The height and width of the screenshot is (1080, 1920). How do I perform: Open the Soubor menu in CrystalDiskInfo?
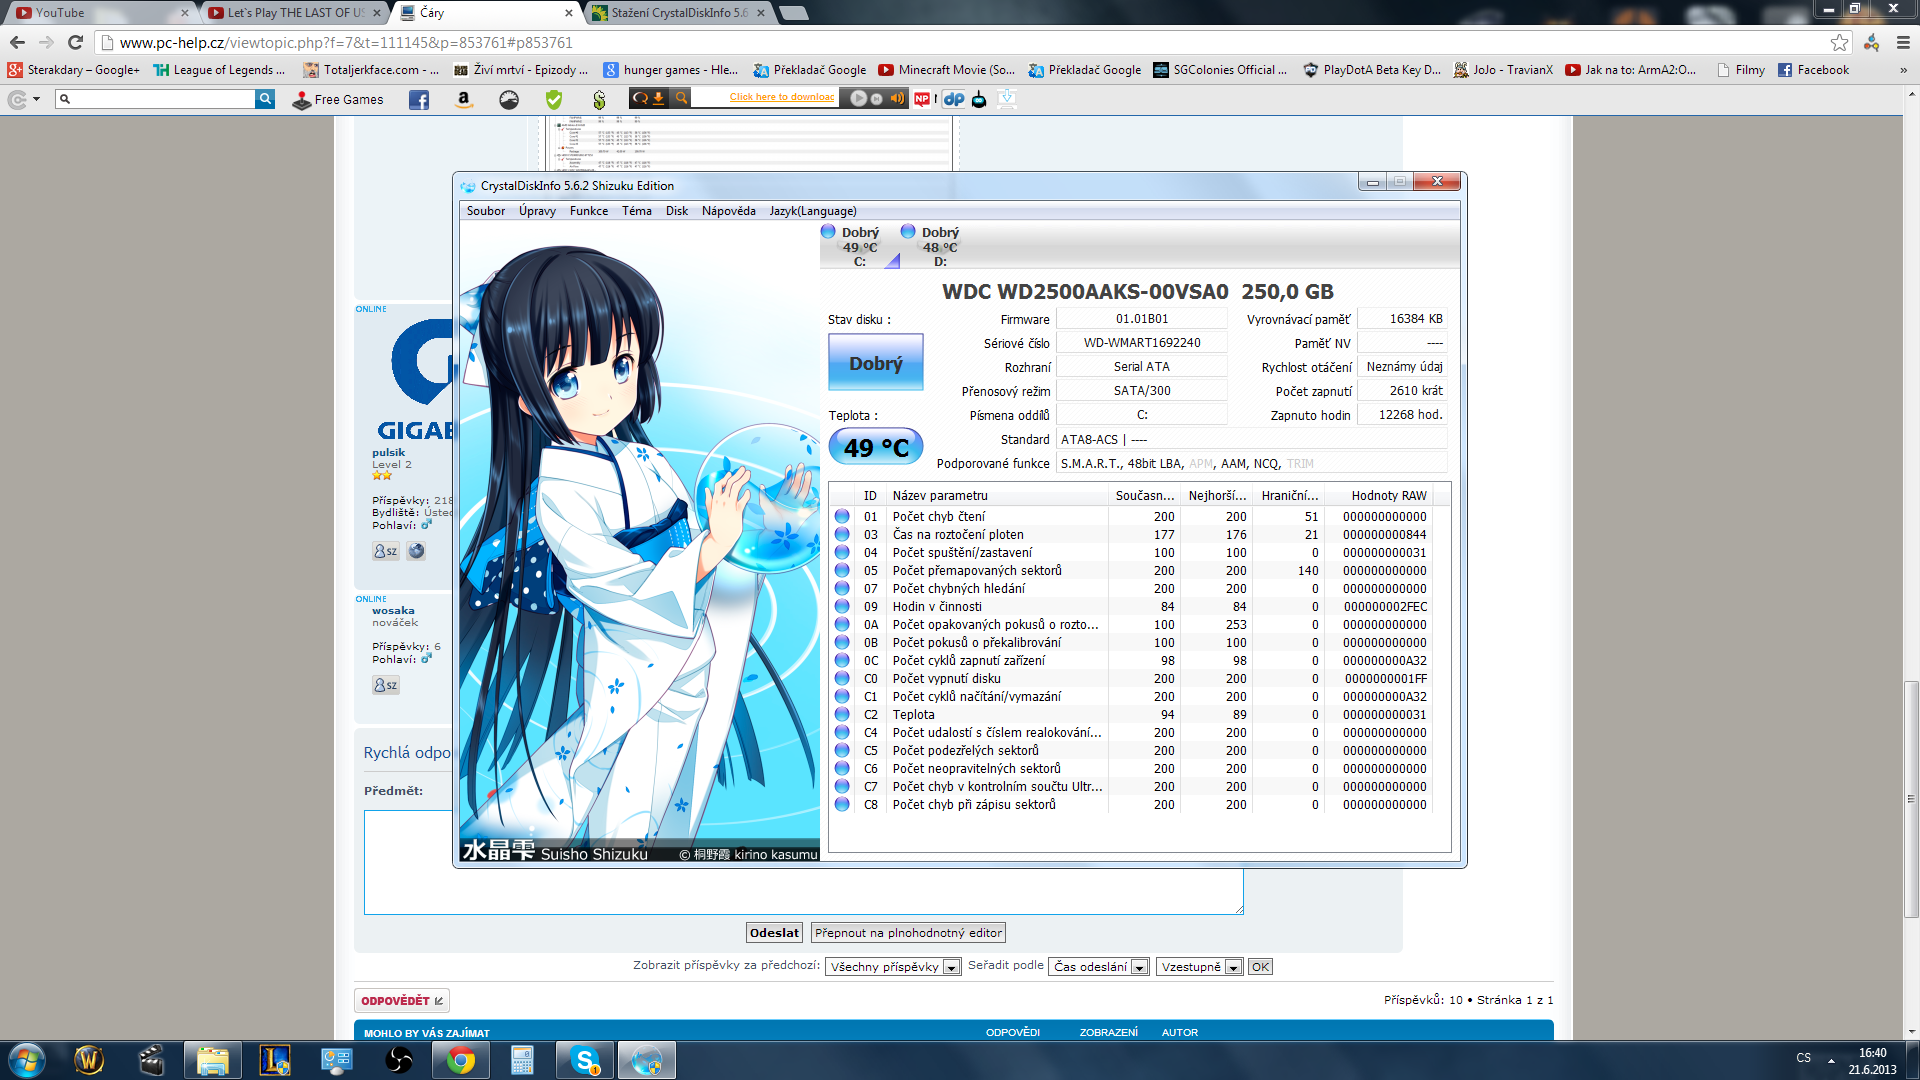point(486,211)
